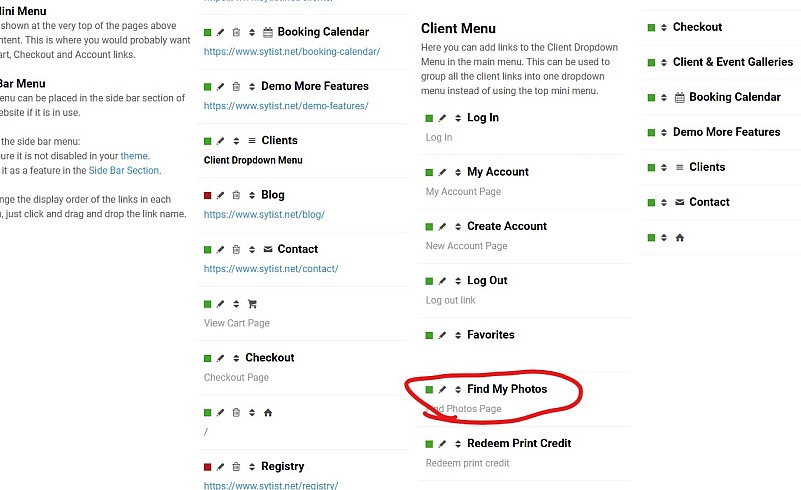Click the sort arrows next to Clients

(236, 141)
